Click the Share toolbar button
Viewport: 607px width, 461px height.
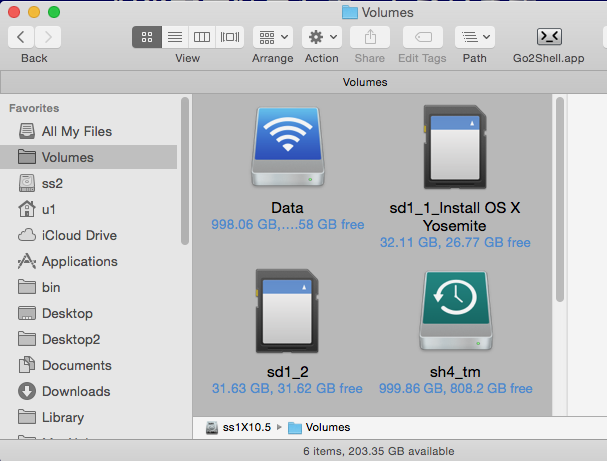point(371,37)
